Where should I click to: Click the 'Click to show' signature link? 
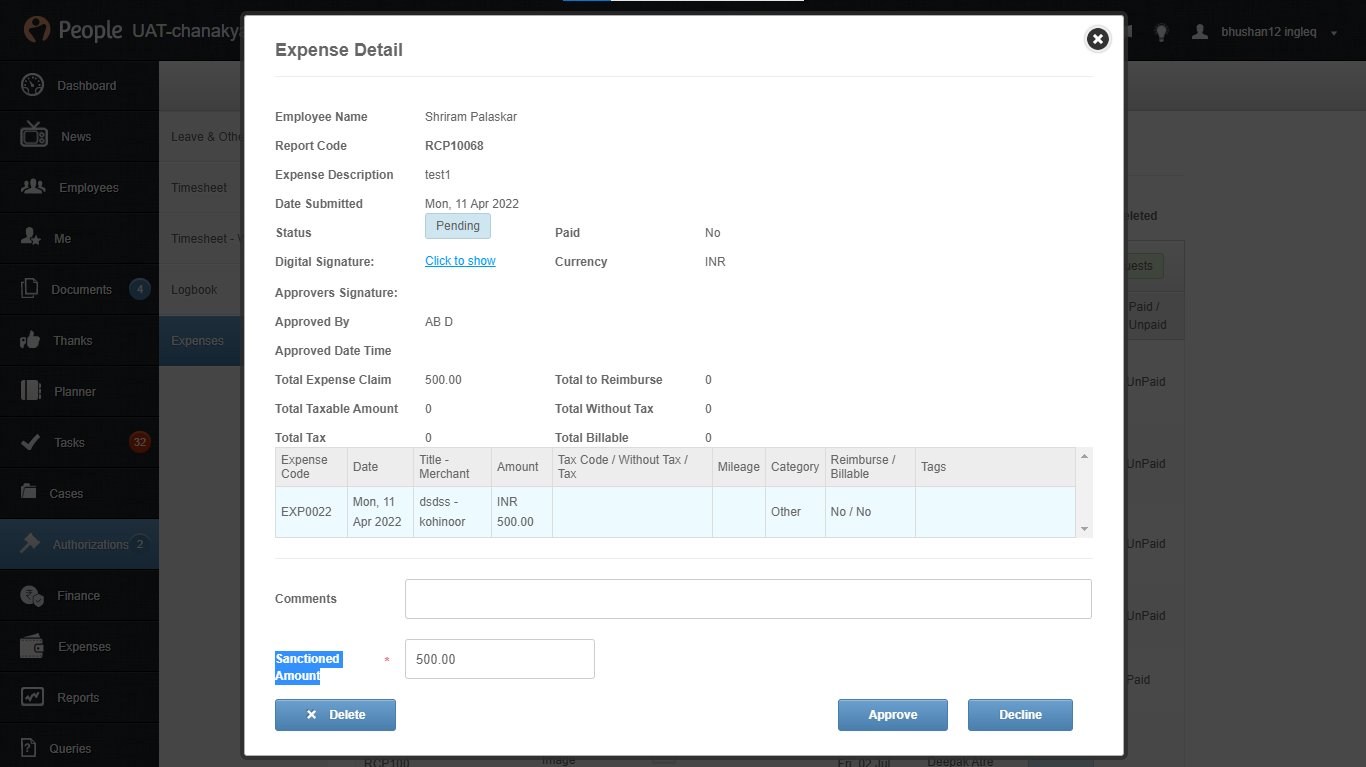460,261
